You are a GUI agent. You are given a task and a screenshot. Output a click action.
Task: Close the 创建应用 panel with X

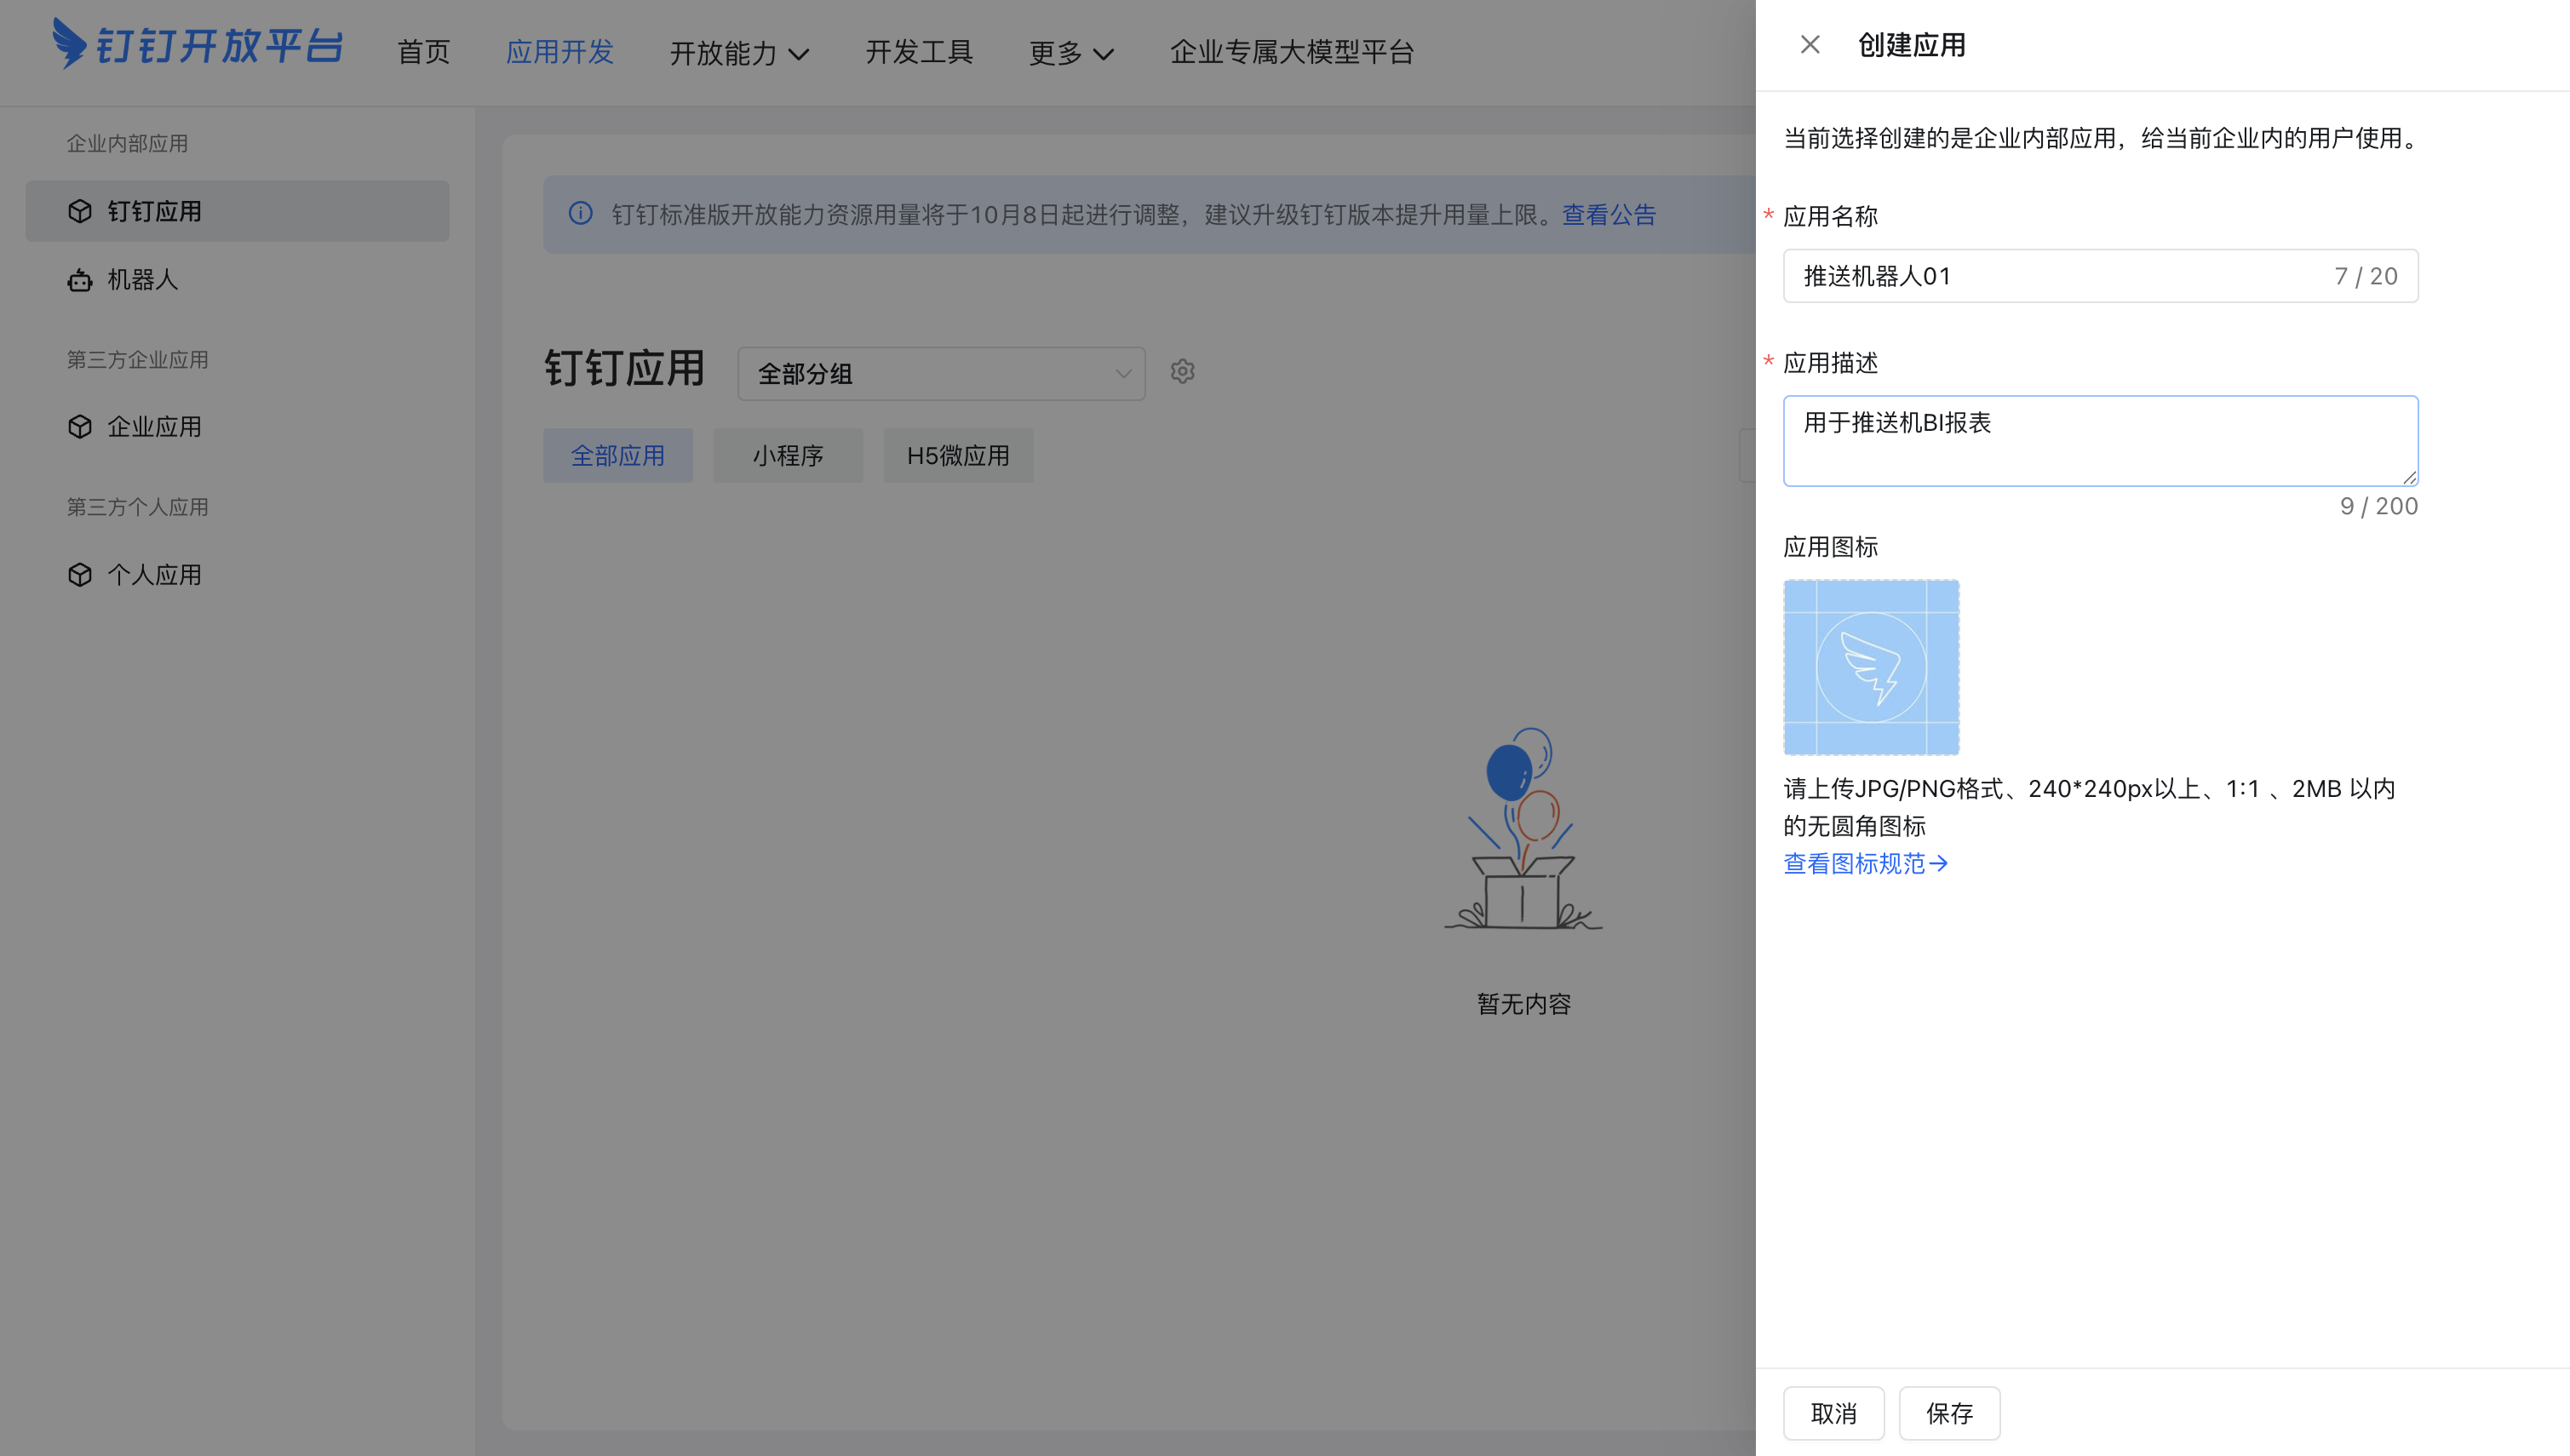coord(1809,45)
